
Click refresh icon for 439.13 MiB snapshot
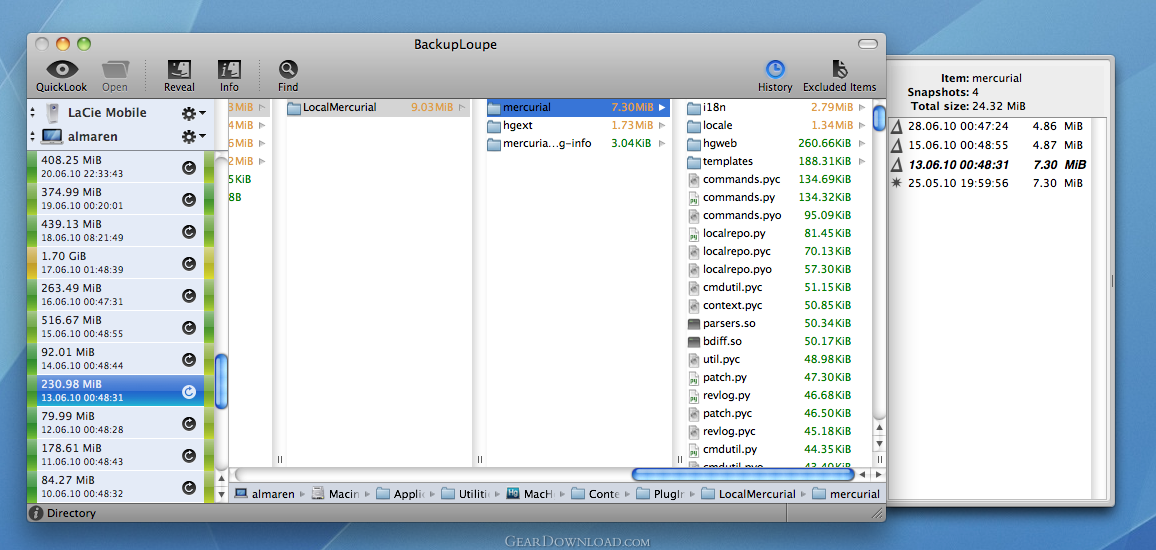[189, 231]
